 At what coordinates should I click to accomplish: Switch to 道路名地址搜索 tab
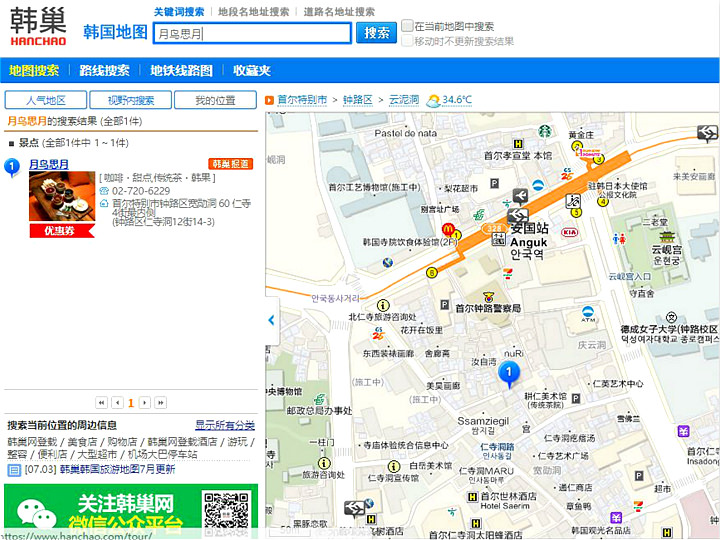click(x=339, y=11)
